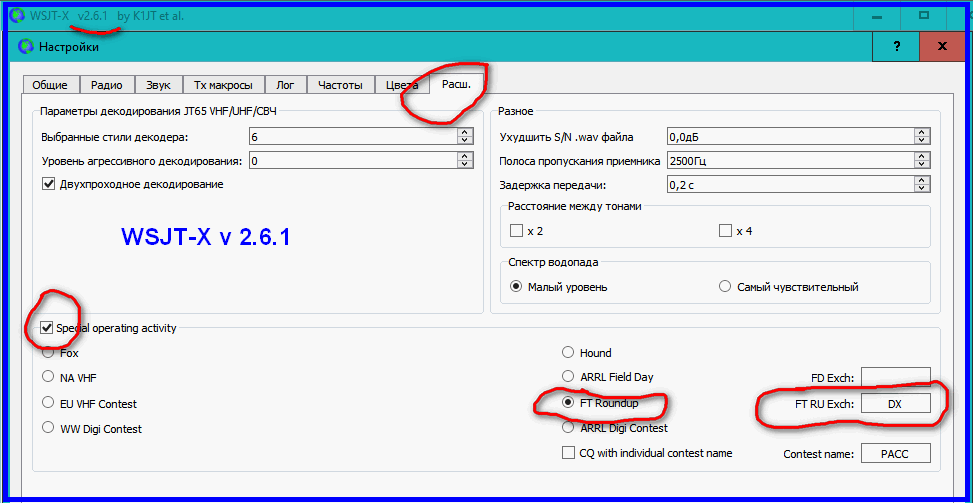
Task: Open the Частоты tab
Action: pos(341,85)
